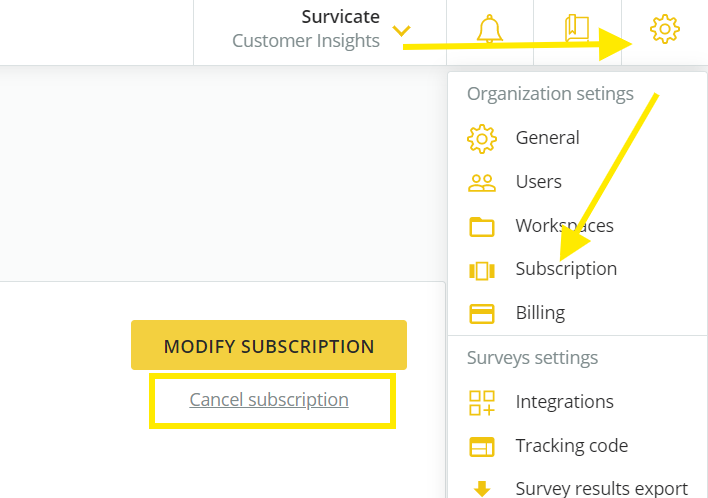This screenshot has width=708, height=498.
Task: Click the Subscription carousel icon
Action: tap(482, 270)
